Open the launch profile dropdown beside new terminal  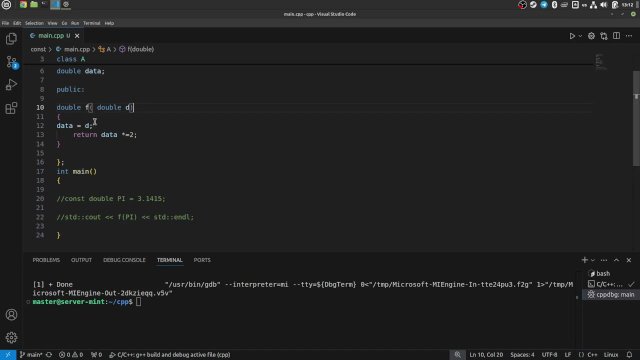(593, 260)
